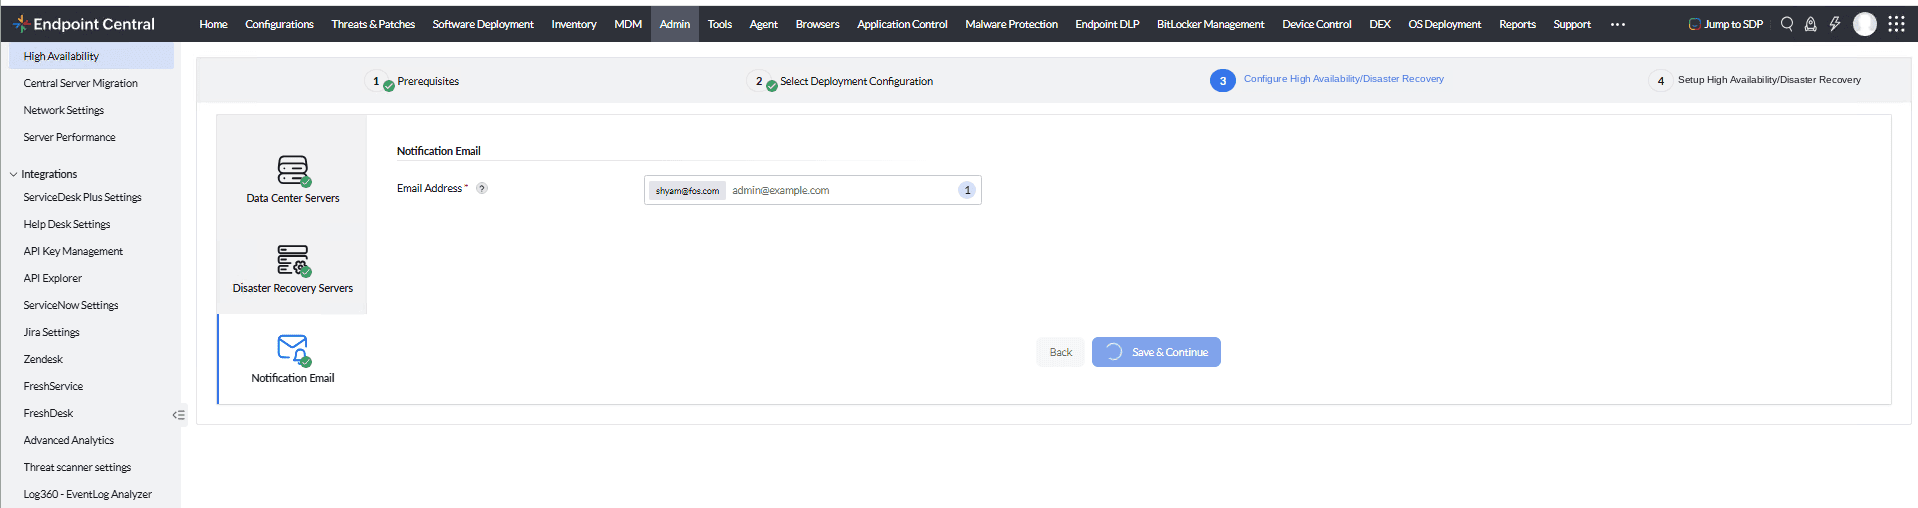Image resolution: width=1918 pixels, height=508 pixels.
Task: Open the MDM menu
Action: tap(628, 24)
